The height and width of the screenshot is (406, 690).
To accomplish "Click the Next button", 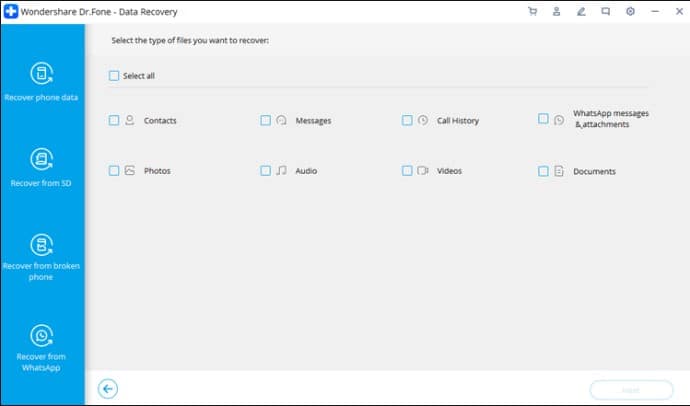I will [x=631, y=390].
